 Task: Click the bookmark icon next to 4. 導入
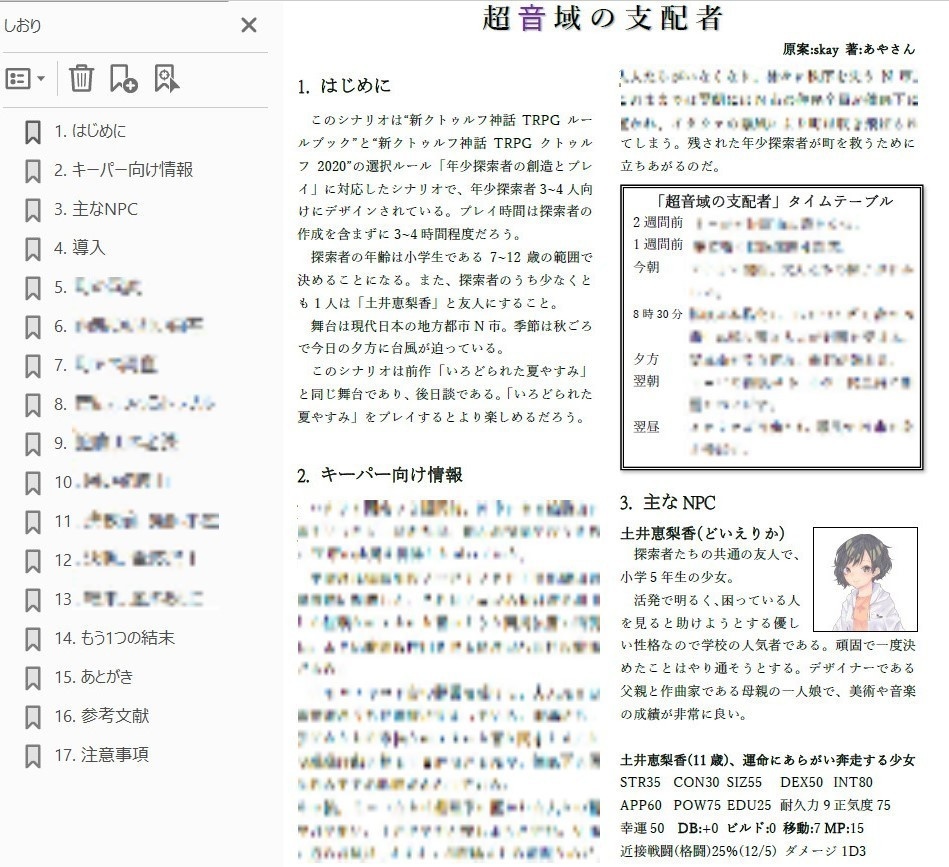click(x=33, y=248)
